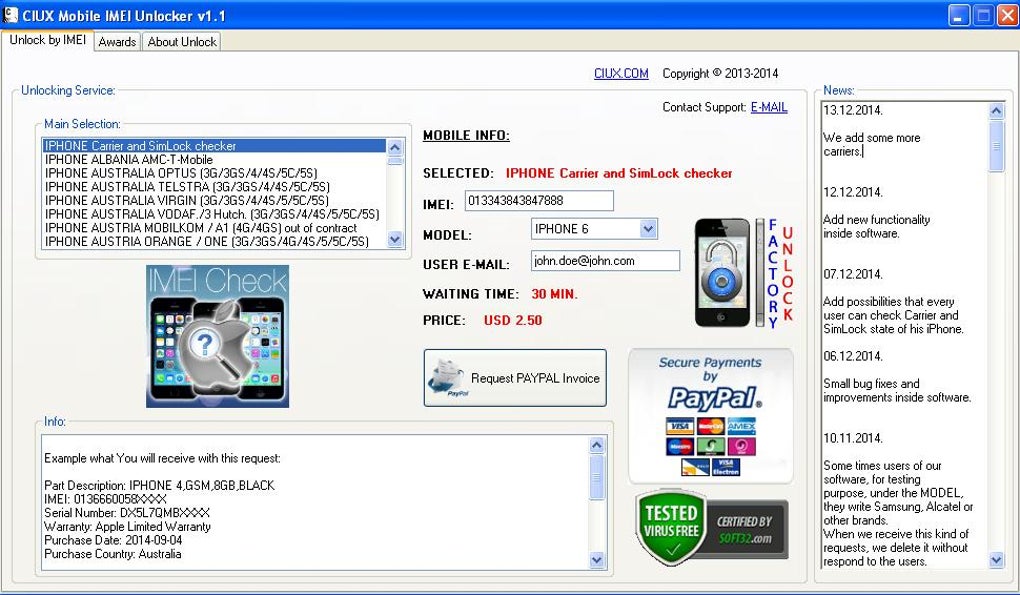Pick IPHONE AUSTRALIA VODAF./3 Hutch. entry
Screen dimensions: 1020x595
215,214
